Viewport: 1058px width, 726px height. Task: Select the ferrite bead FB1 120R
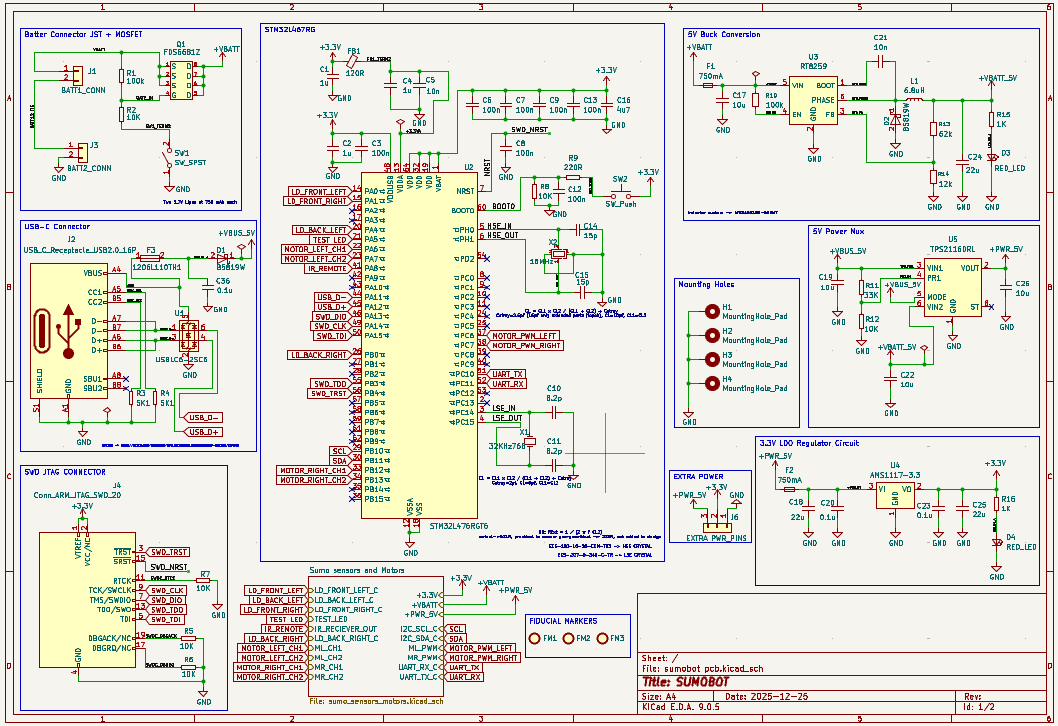[x=352, y=61]
